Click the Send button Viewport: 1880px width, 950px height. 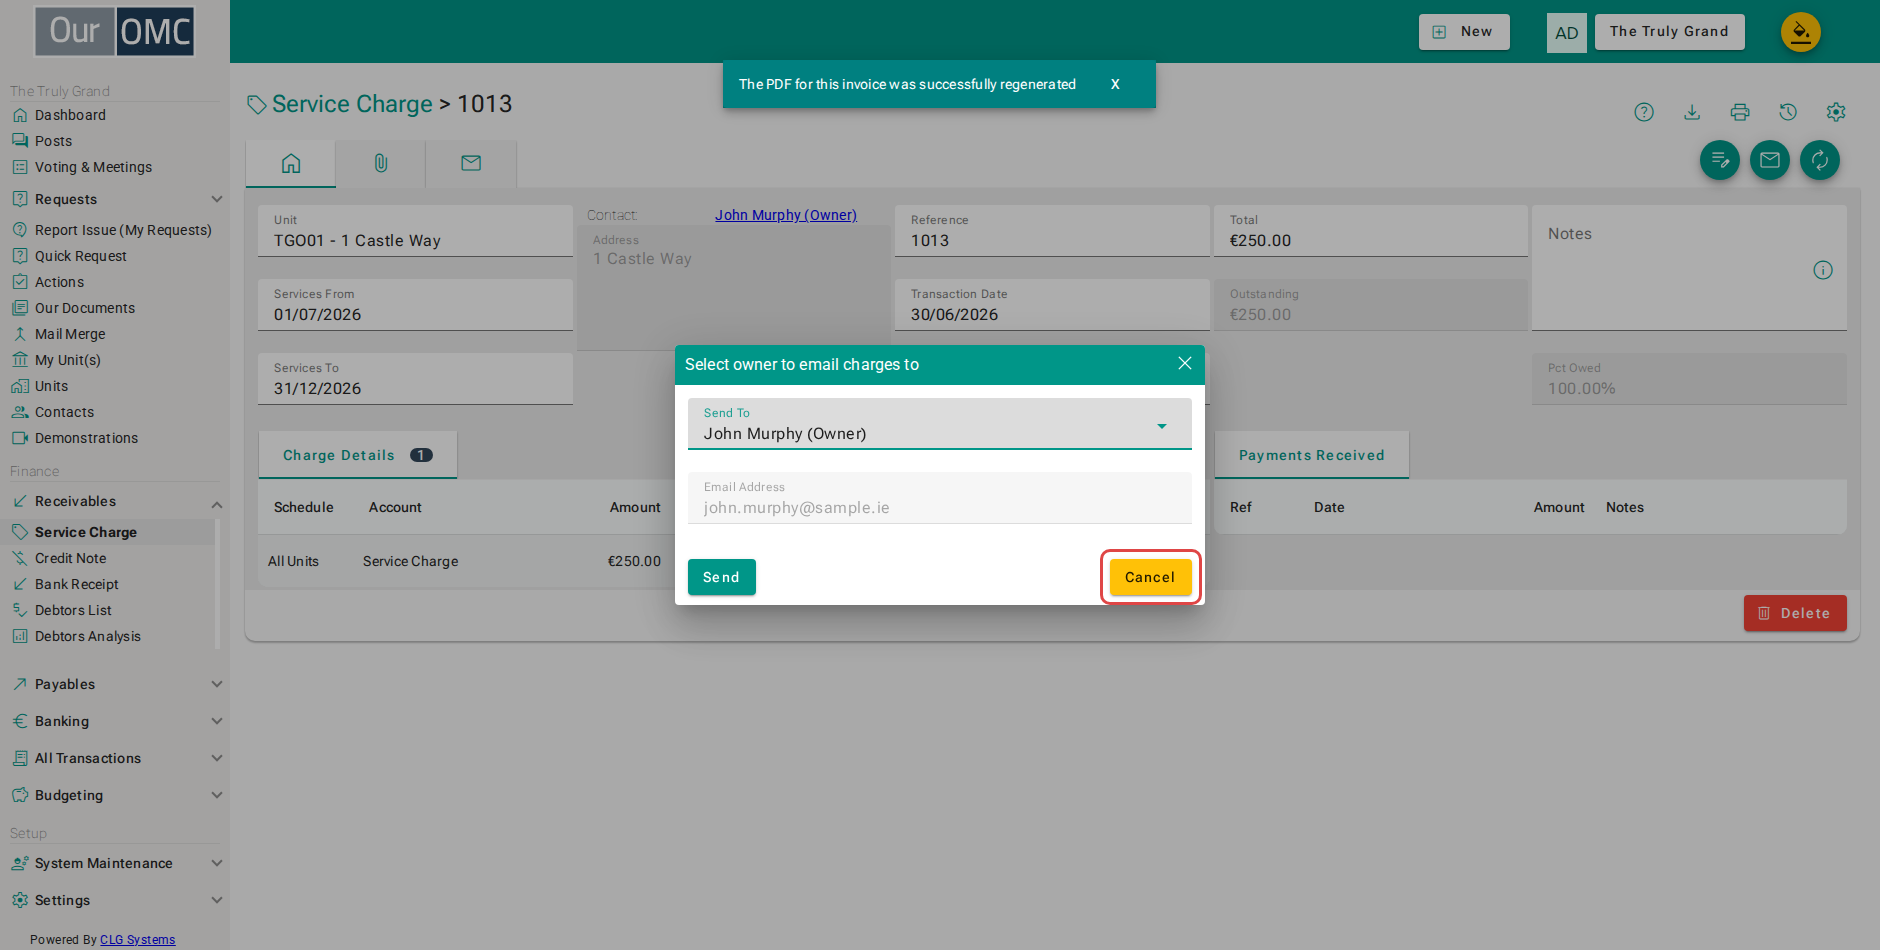click(x=722, y=577)
